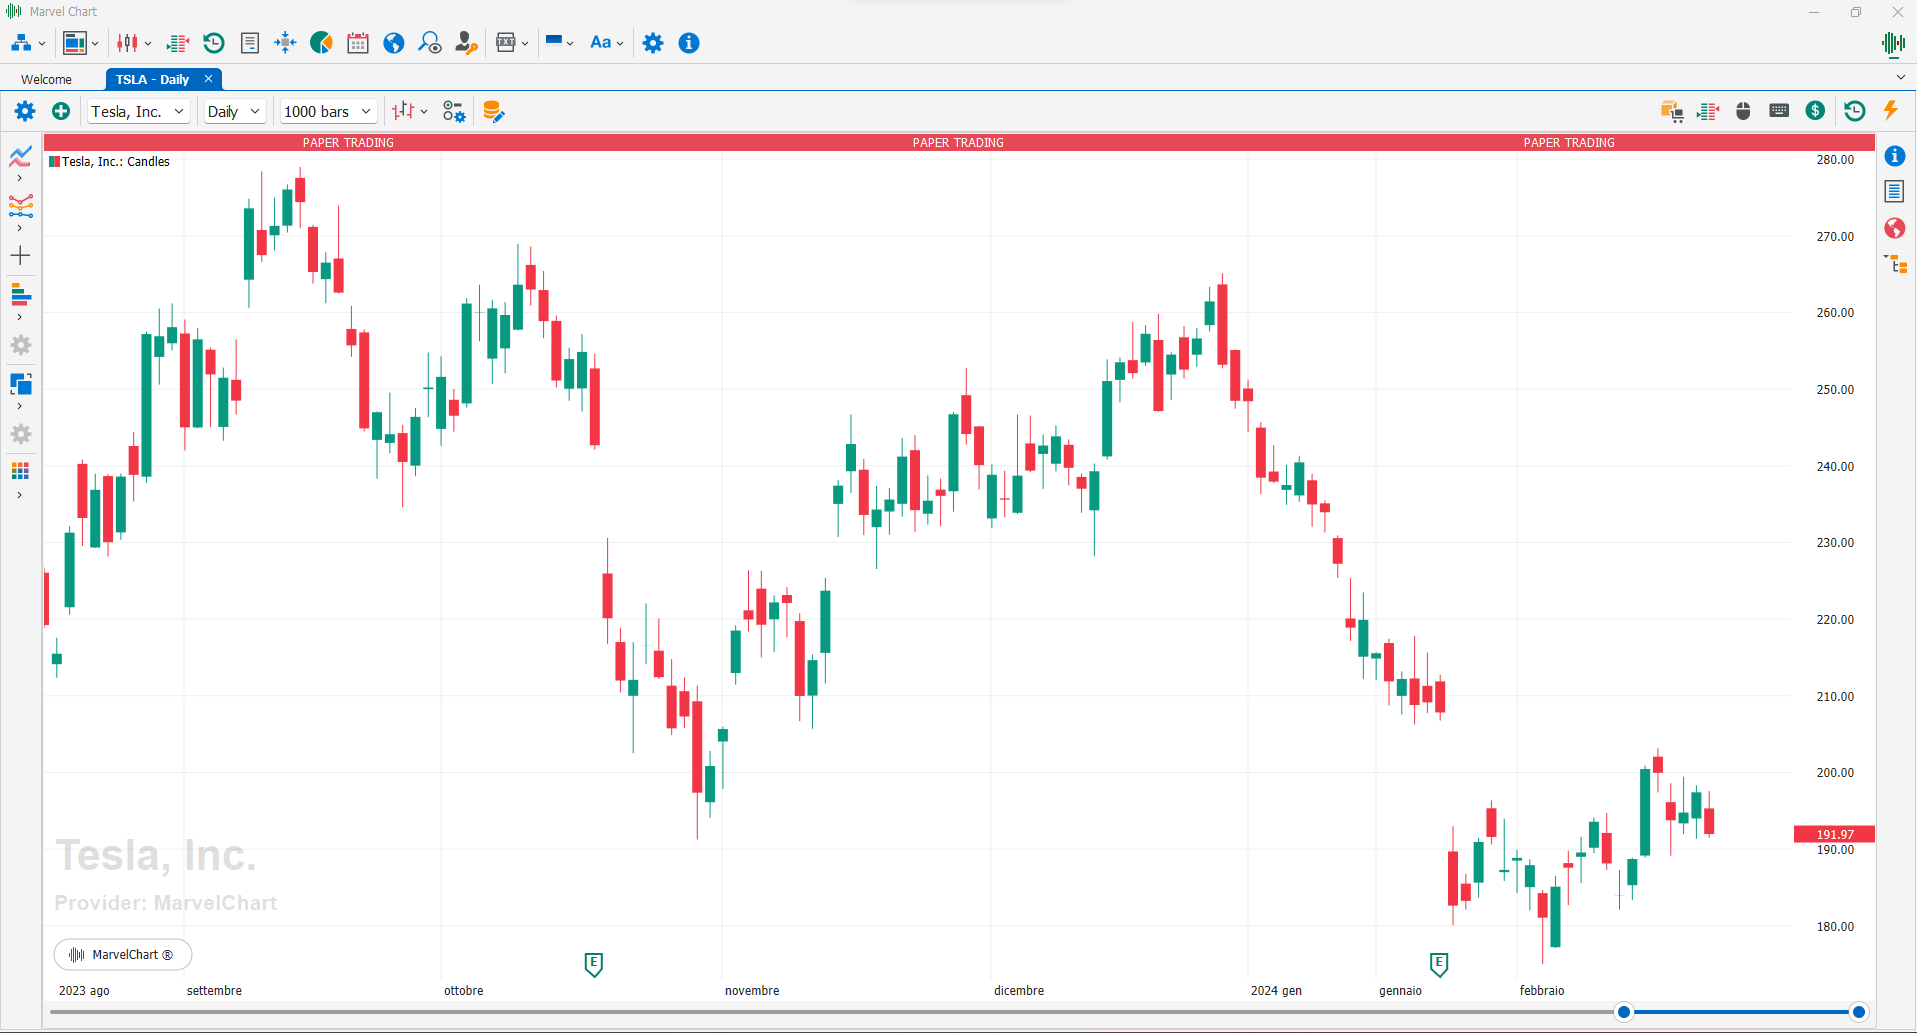
Task: Open the 1000 bars dropdown
Action: [327, 111]
